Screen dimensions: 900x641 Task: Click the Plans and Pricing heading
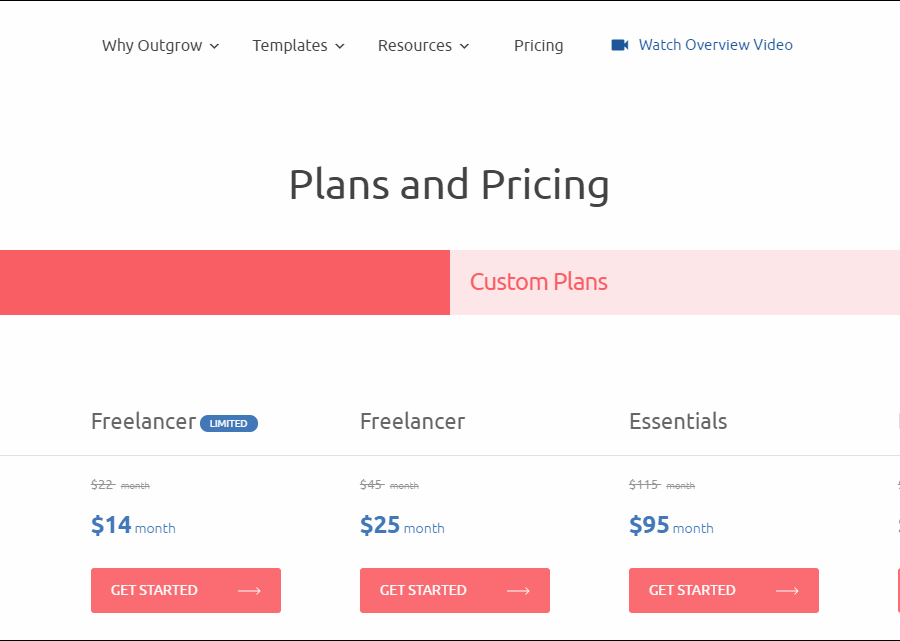click(449, 185)
